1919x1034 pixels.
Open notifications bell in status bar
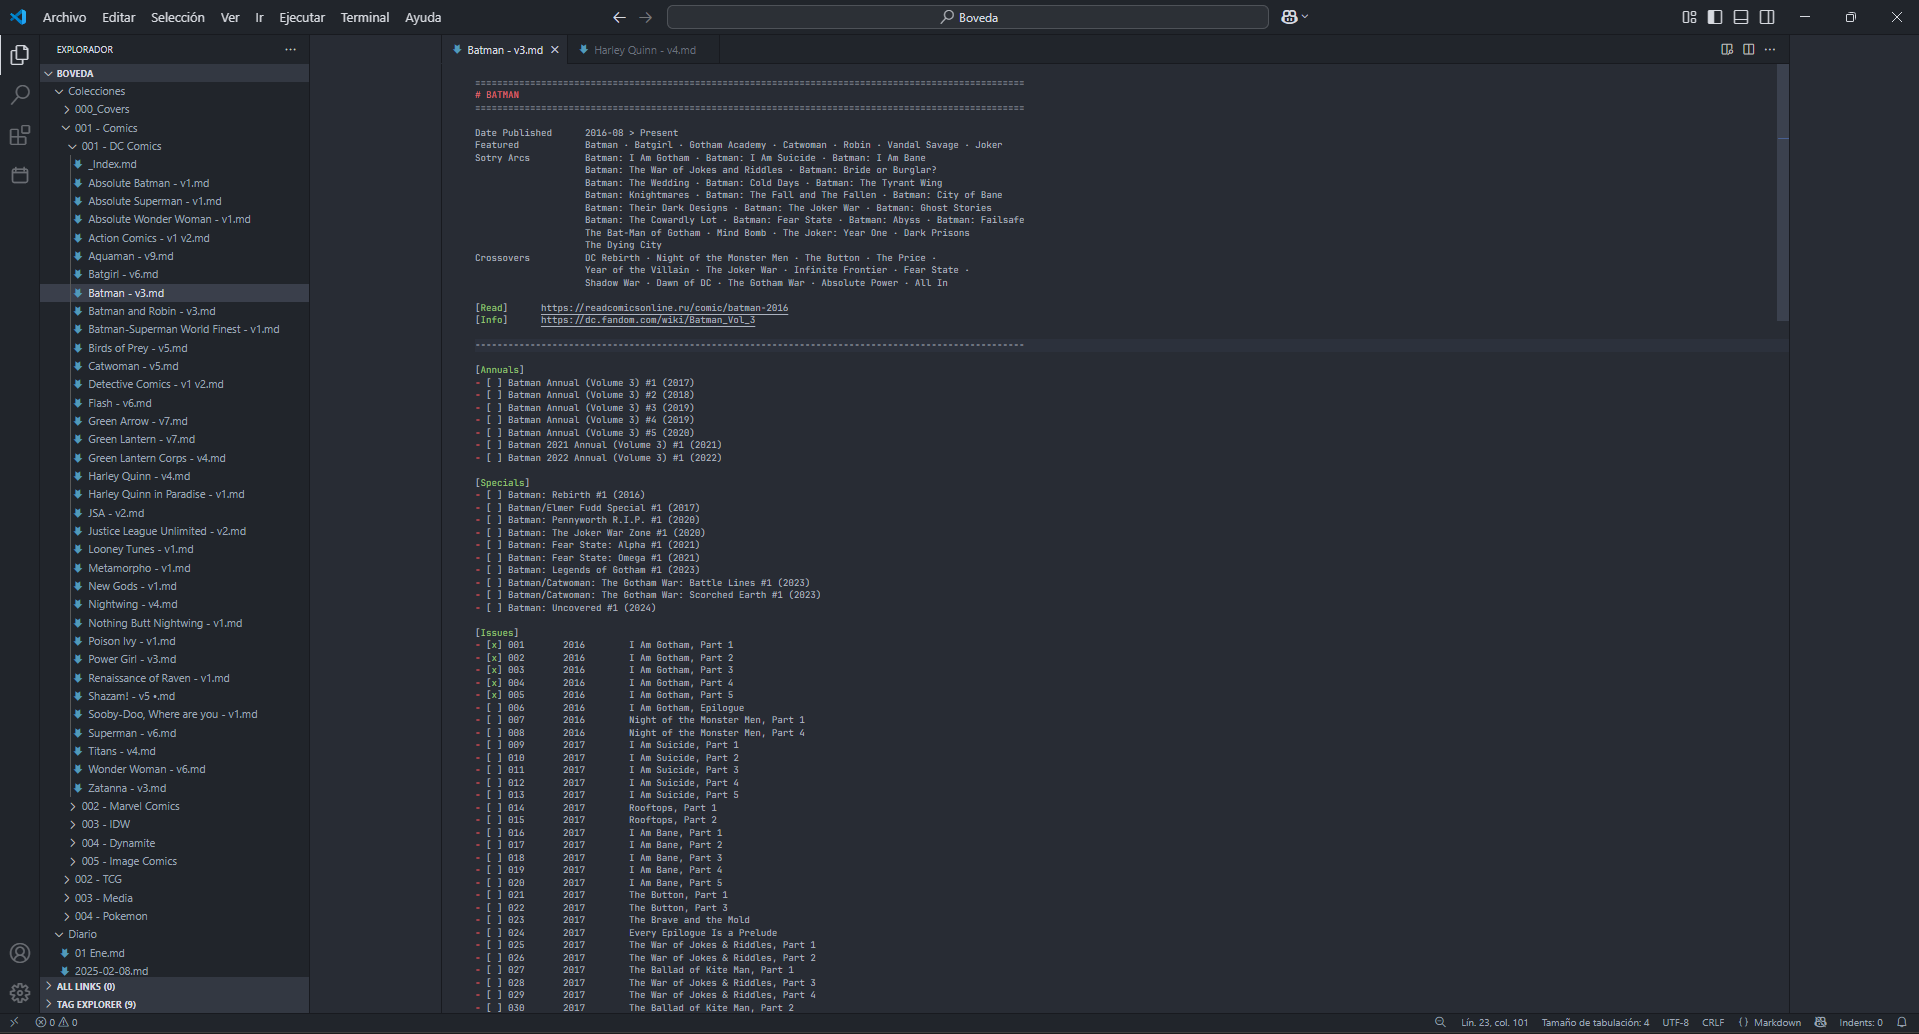point(1902,1022)
